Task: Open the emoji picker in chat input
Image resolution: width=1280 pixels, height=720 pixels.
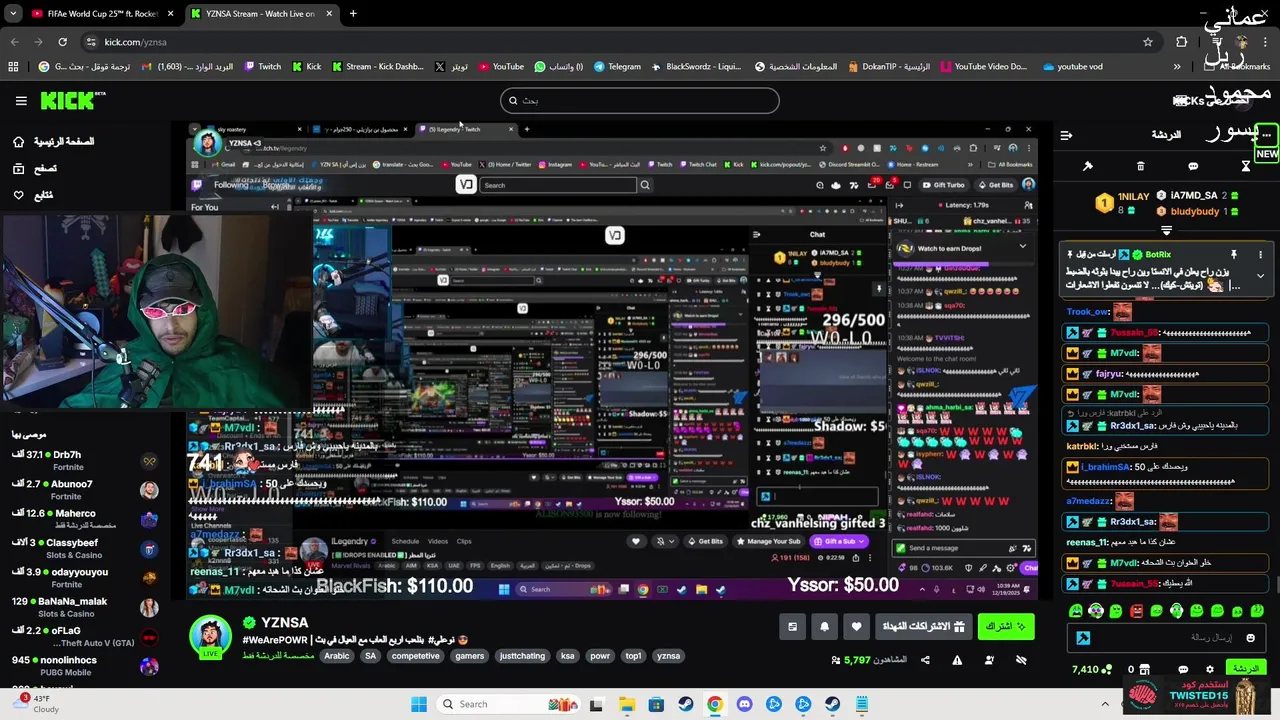Action: [1250, 637]
